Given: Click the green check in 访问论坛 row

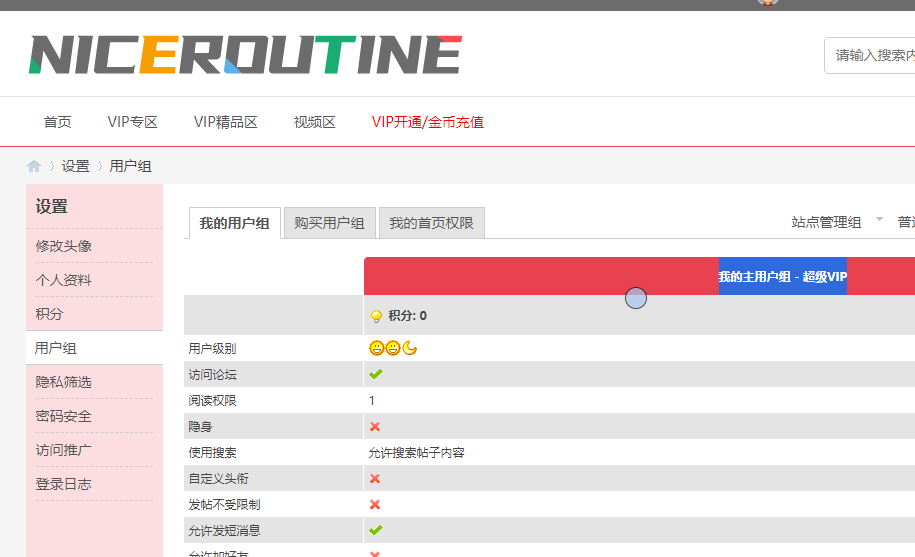Looking at the screenshot, I should [x=376, y=374].
